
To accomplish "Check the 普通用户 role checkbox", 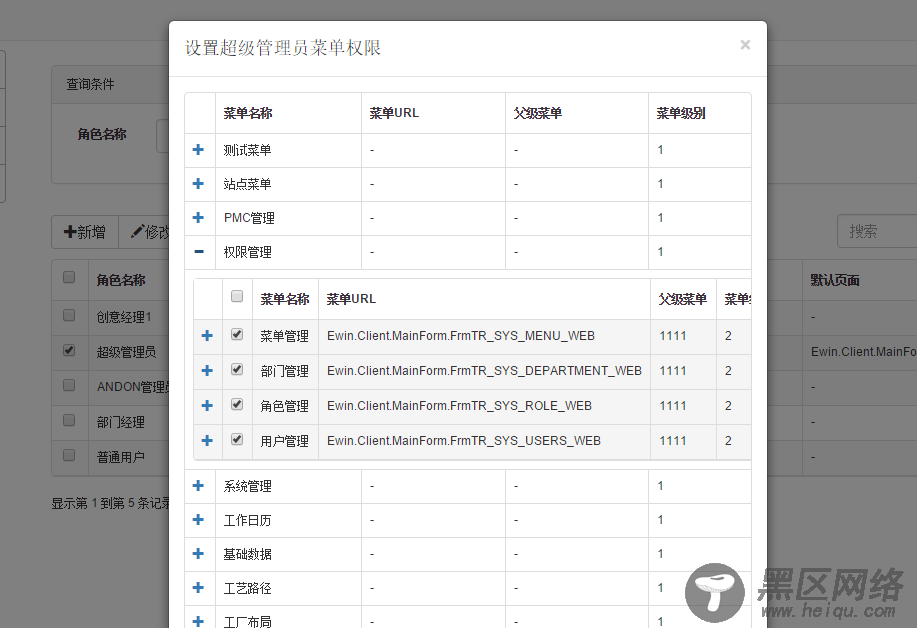I will pos(69,455).
